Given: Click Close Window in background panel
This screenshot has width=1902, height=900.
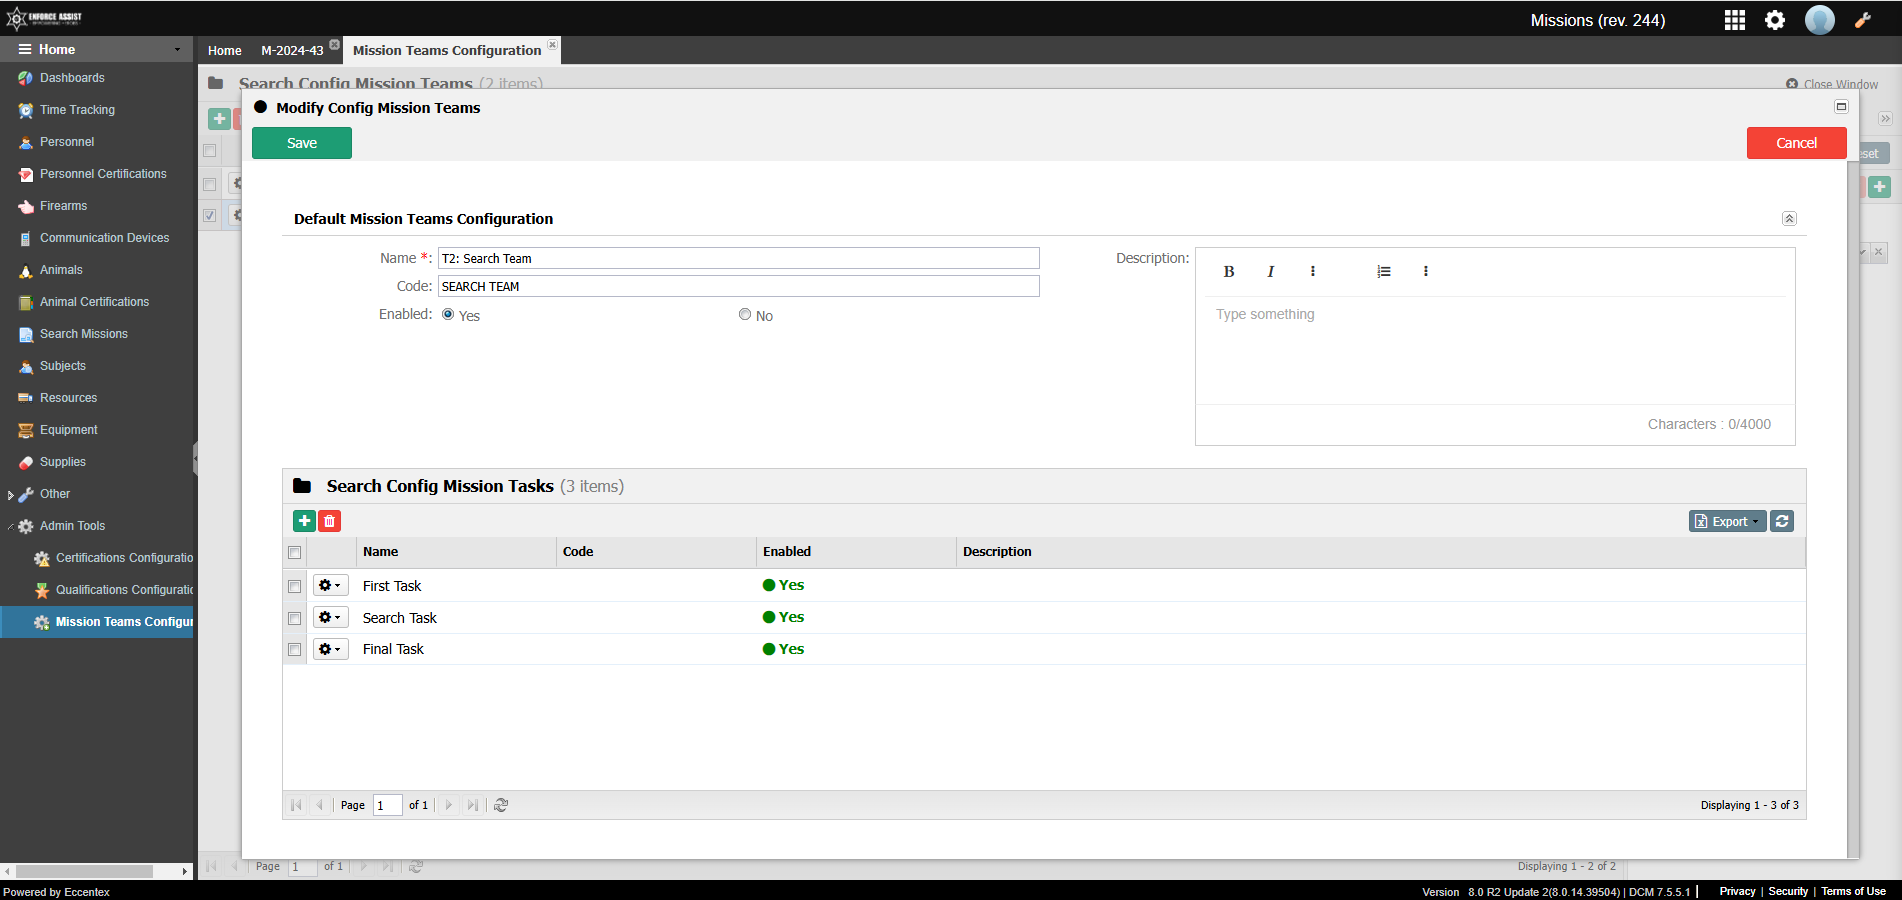Looking at the screenshot, I should (1832, 84).
